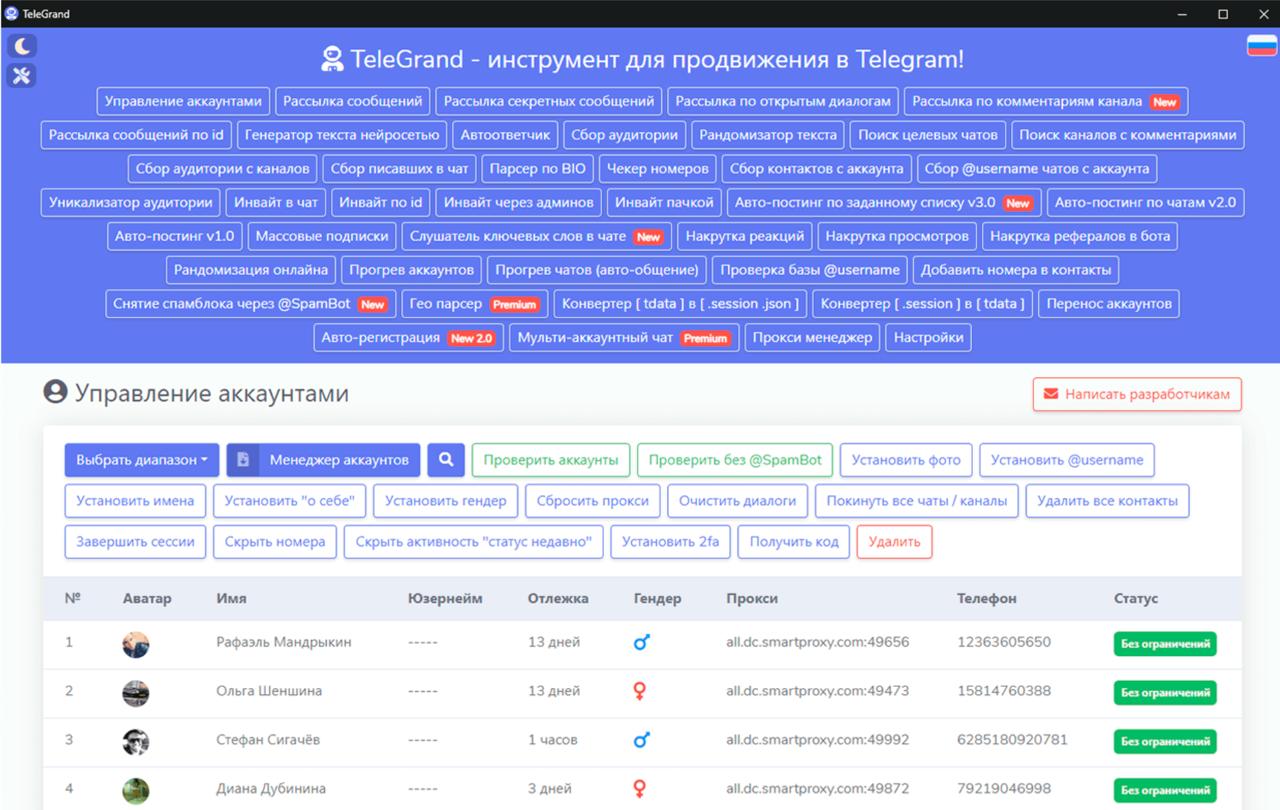Click the male gender icon for Рафаэль Мандрыкин
Screen dimensions: 1280x810
coord(642,642)
